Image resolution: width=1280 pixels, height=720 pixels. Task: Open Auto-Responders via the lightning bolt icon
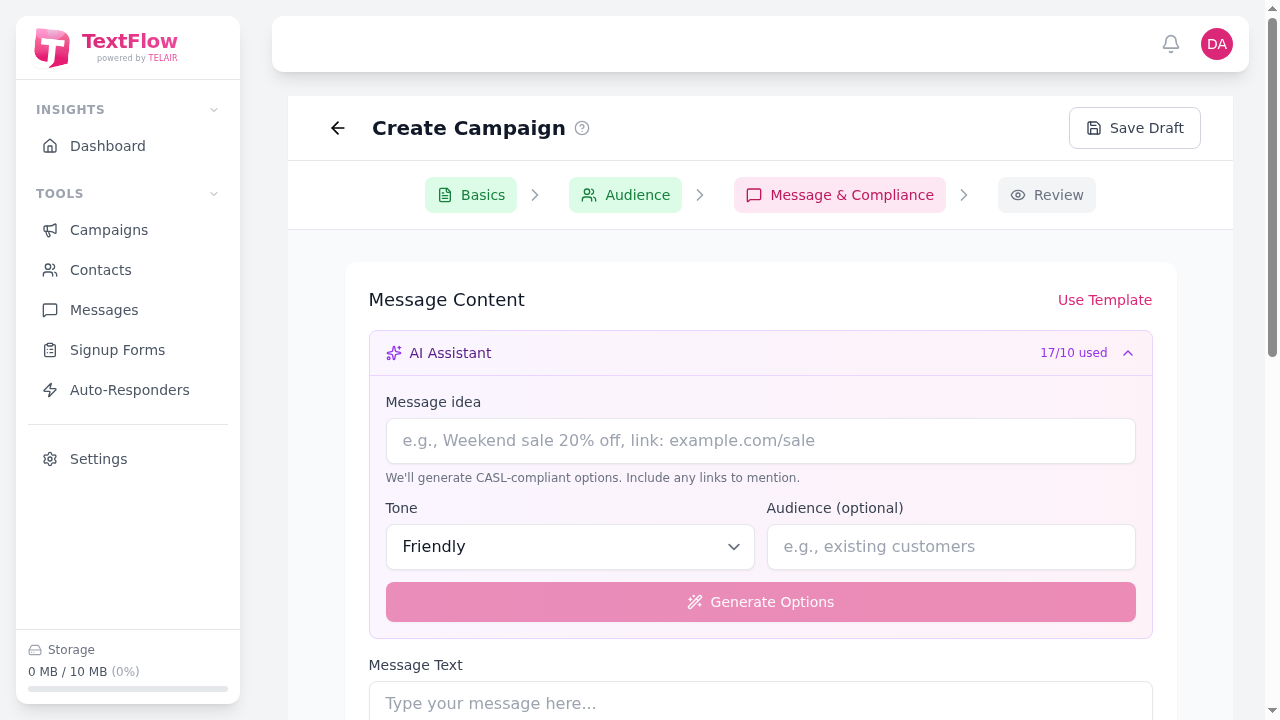coord(50,390)
